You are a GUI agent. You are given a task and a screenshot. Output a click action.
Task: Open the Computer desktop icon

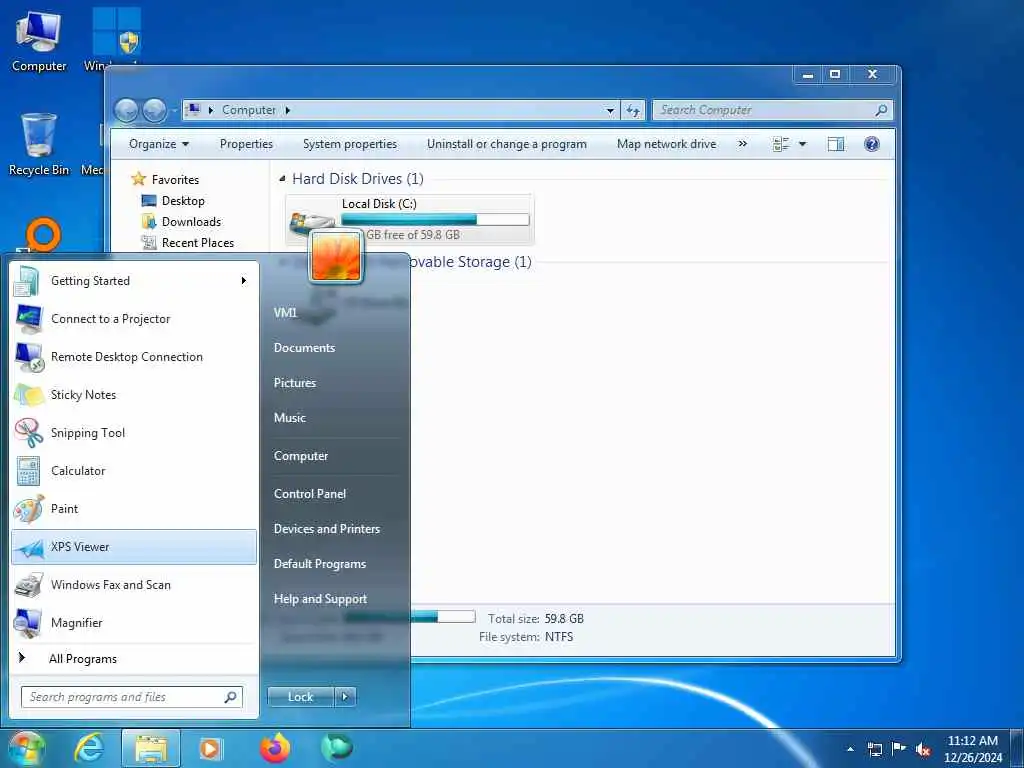[39, 41]
